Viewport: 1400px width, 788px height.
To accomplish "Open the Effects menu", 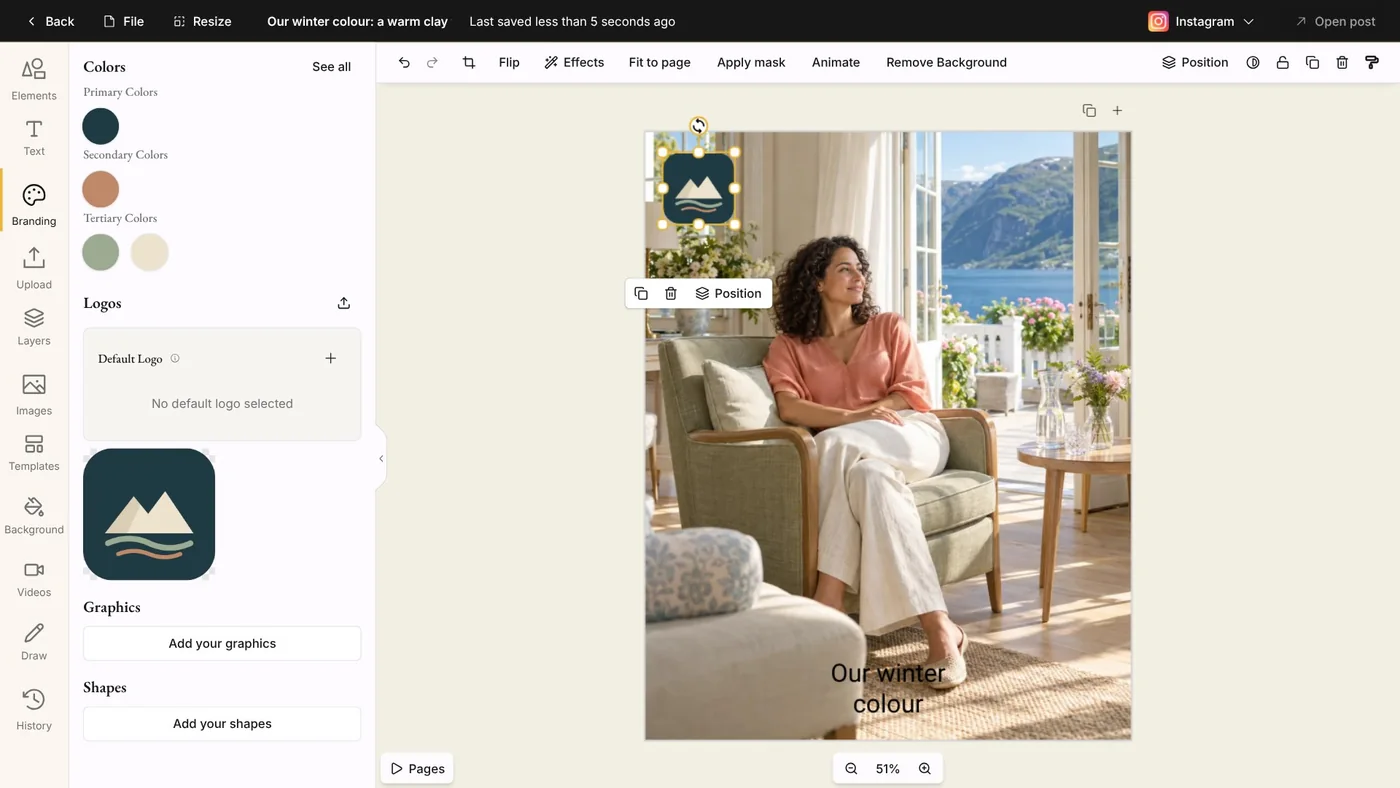I will coord(574,62).
